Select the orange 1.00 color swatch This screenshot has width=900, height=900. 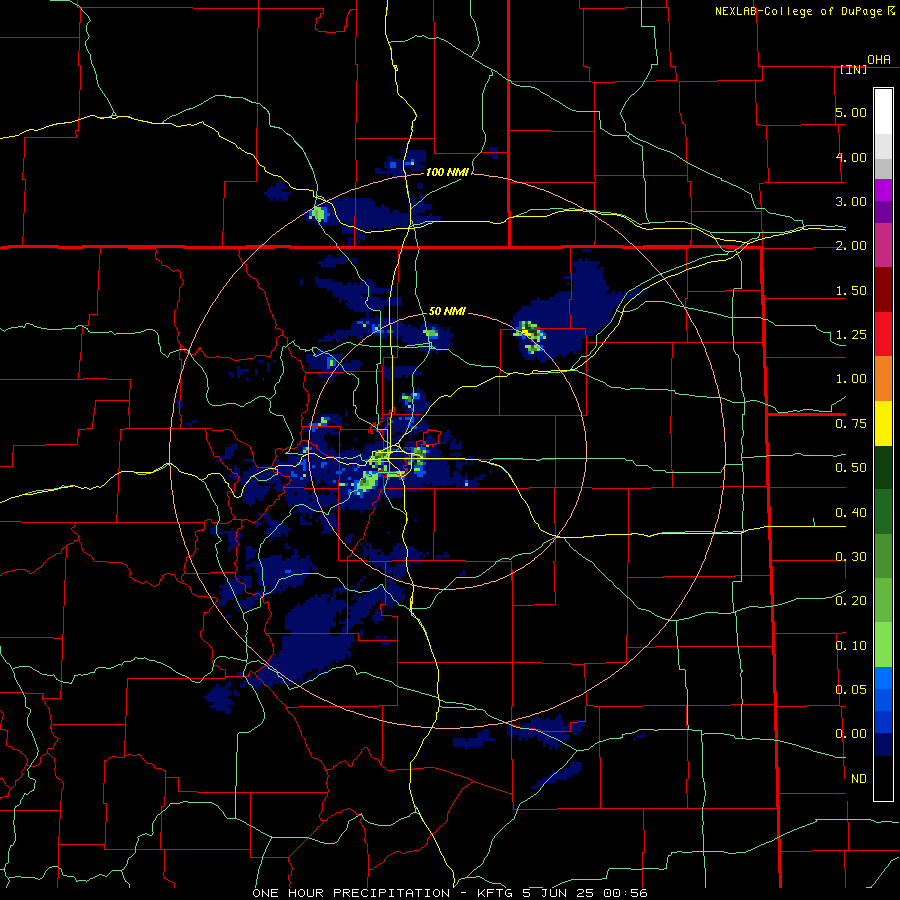883,379
